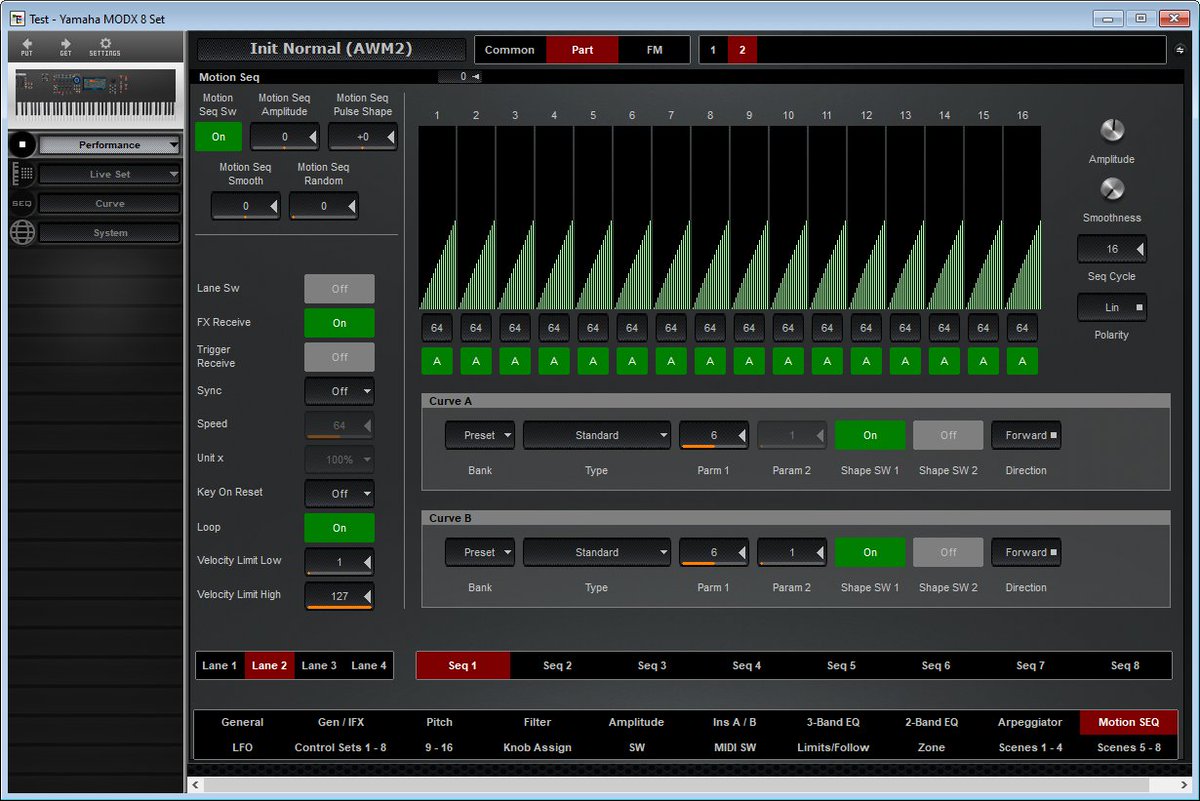This screenshot has width=1200, height=801.
Task: Select part 1 tab
Action: pyautogui.click(x=713, y=50)
